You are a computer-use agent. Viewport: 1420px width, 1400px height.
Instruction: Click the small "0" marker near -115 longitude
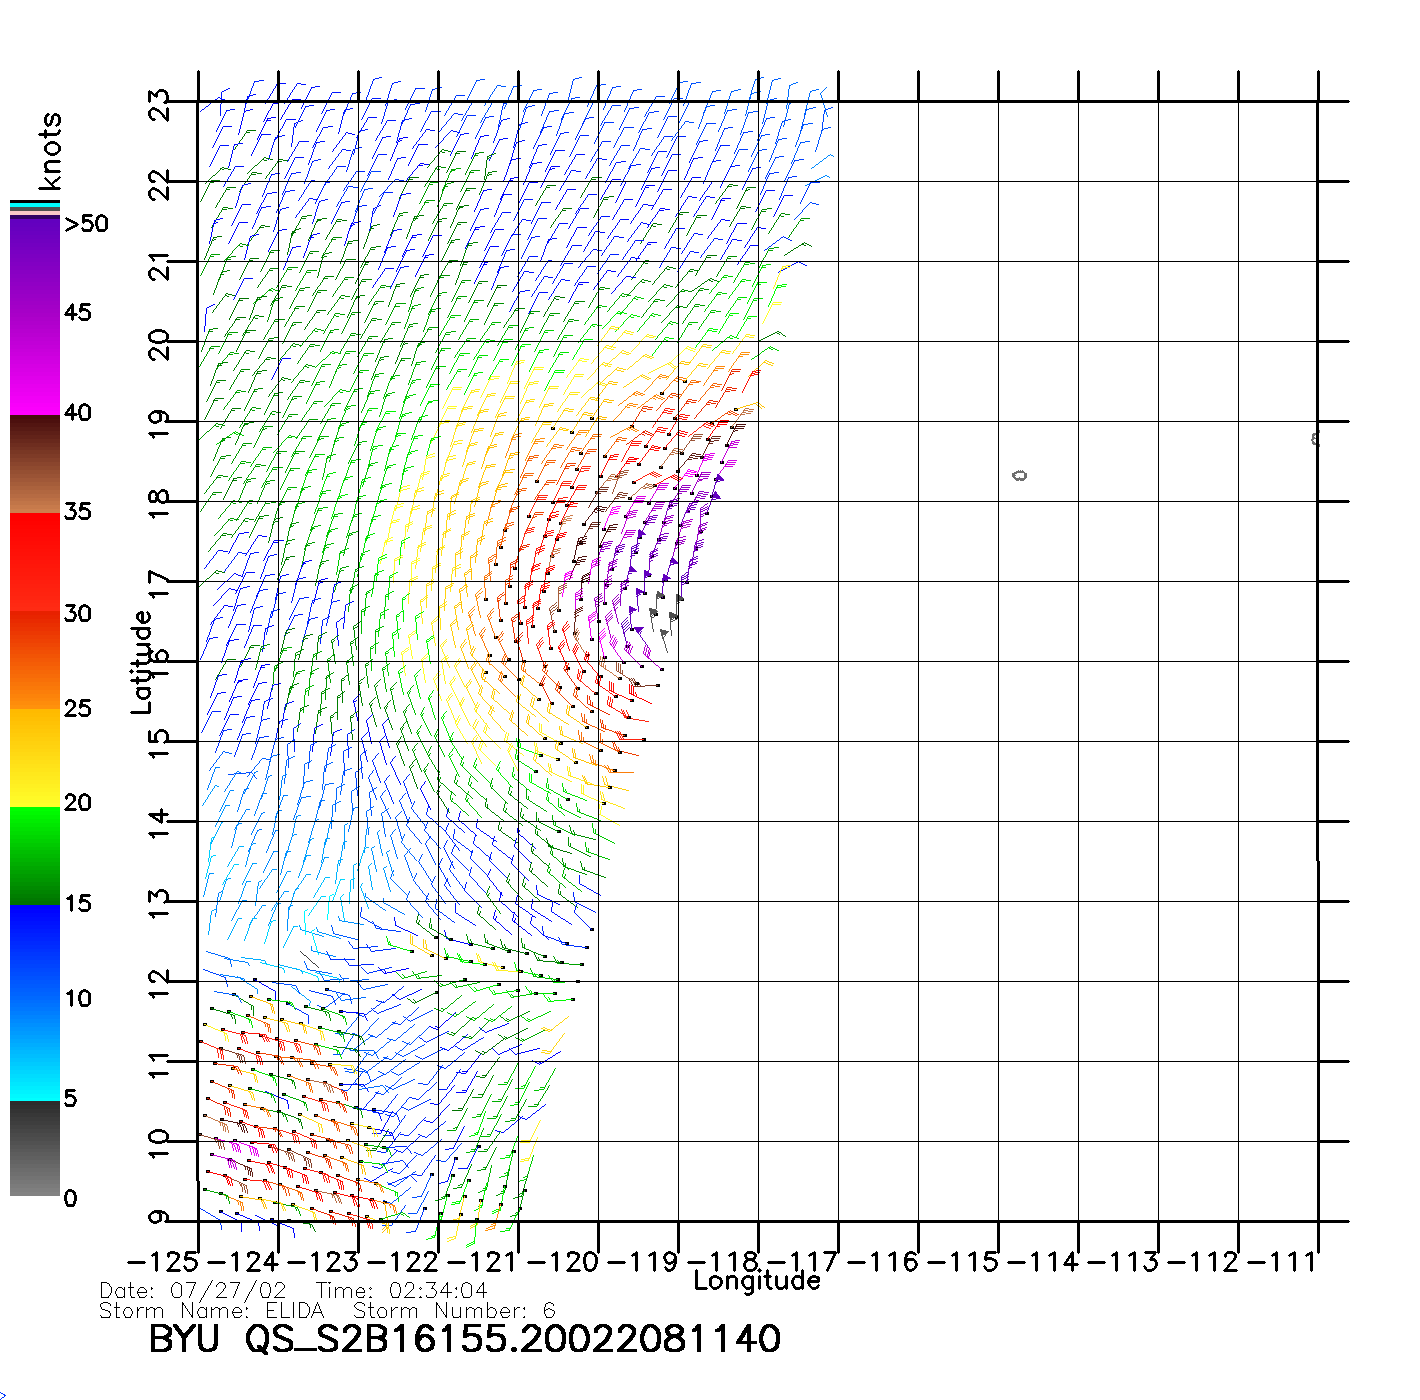click(x=1019, y=476)
